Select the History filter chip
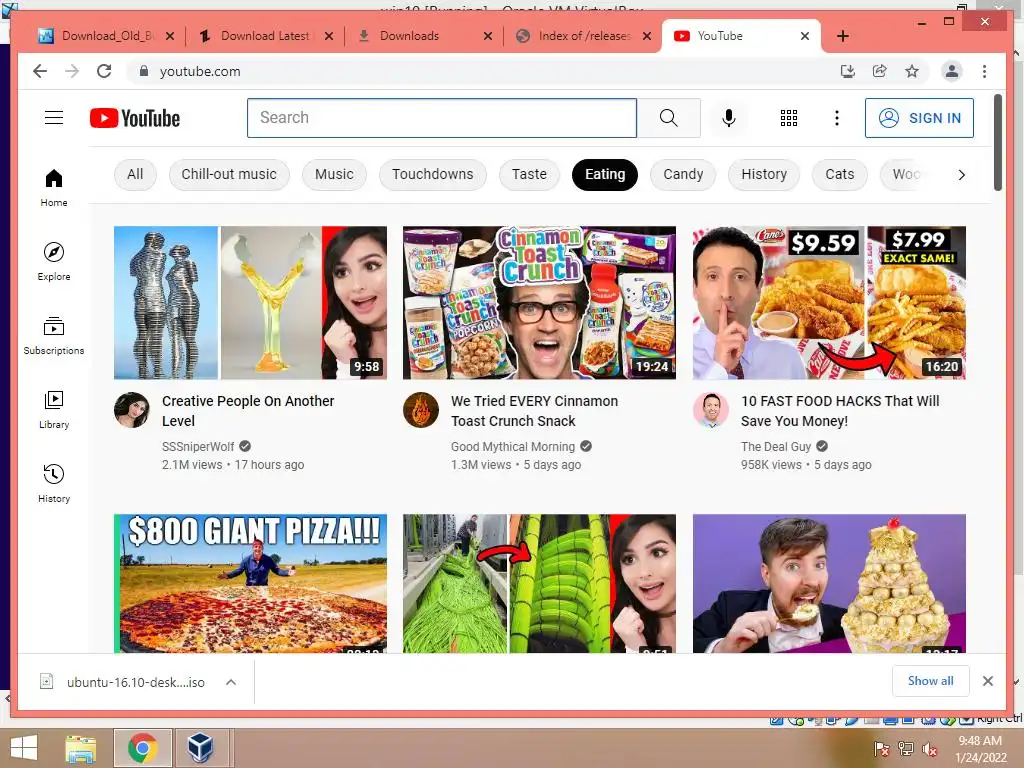Image resolution: width=1024 pixels, height=768 pixels. pyautogui.click(x=763, y=174)
